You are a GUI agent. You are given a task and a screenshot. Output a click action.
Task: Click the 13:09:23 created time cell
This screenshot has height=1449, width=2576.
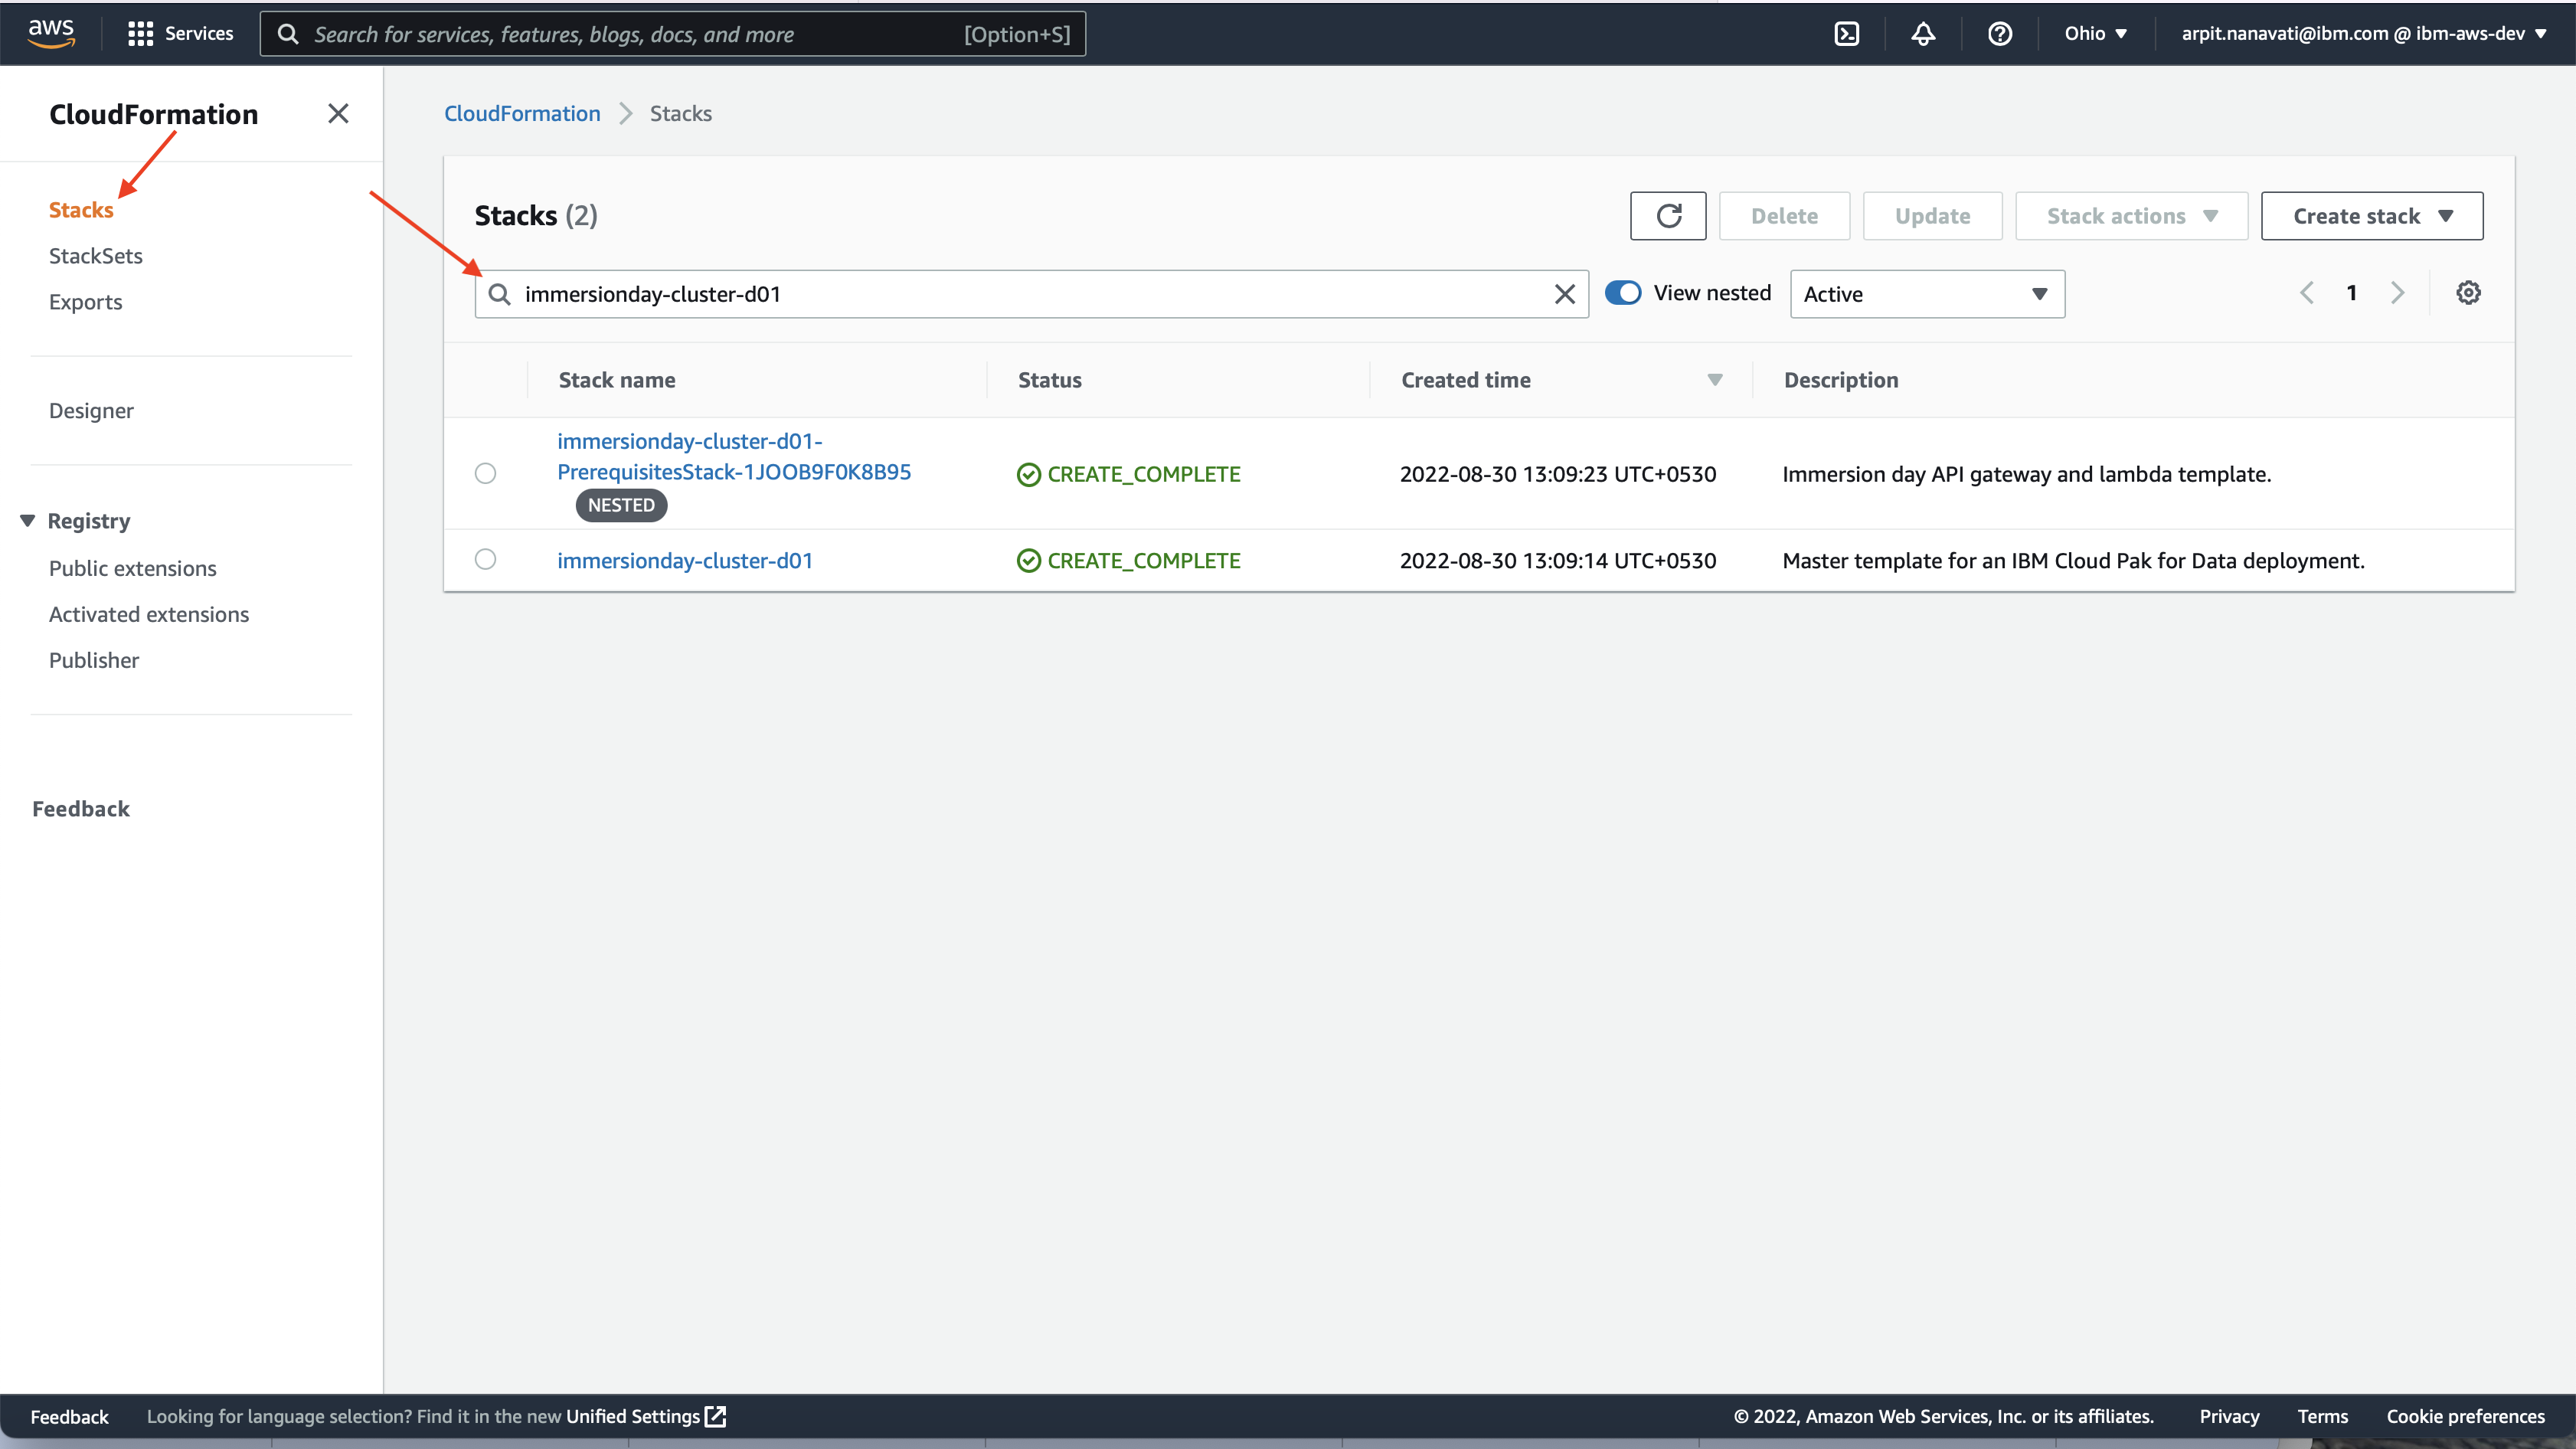point(1558,474)
